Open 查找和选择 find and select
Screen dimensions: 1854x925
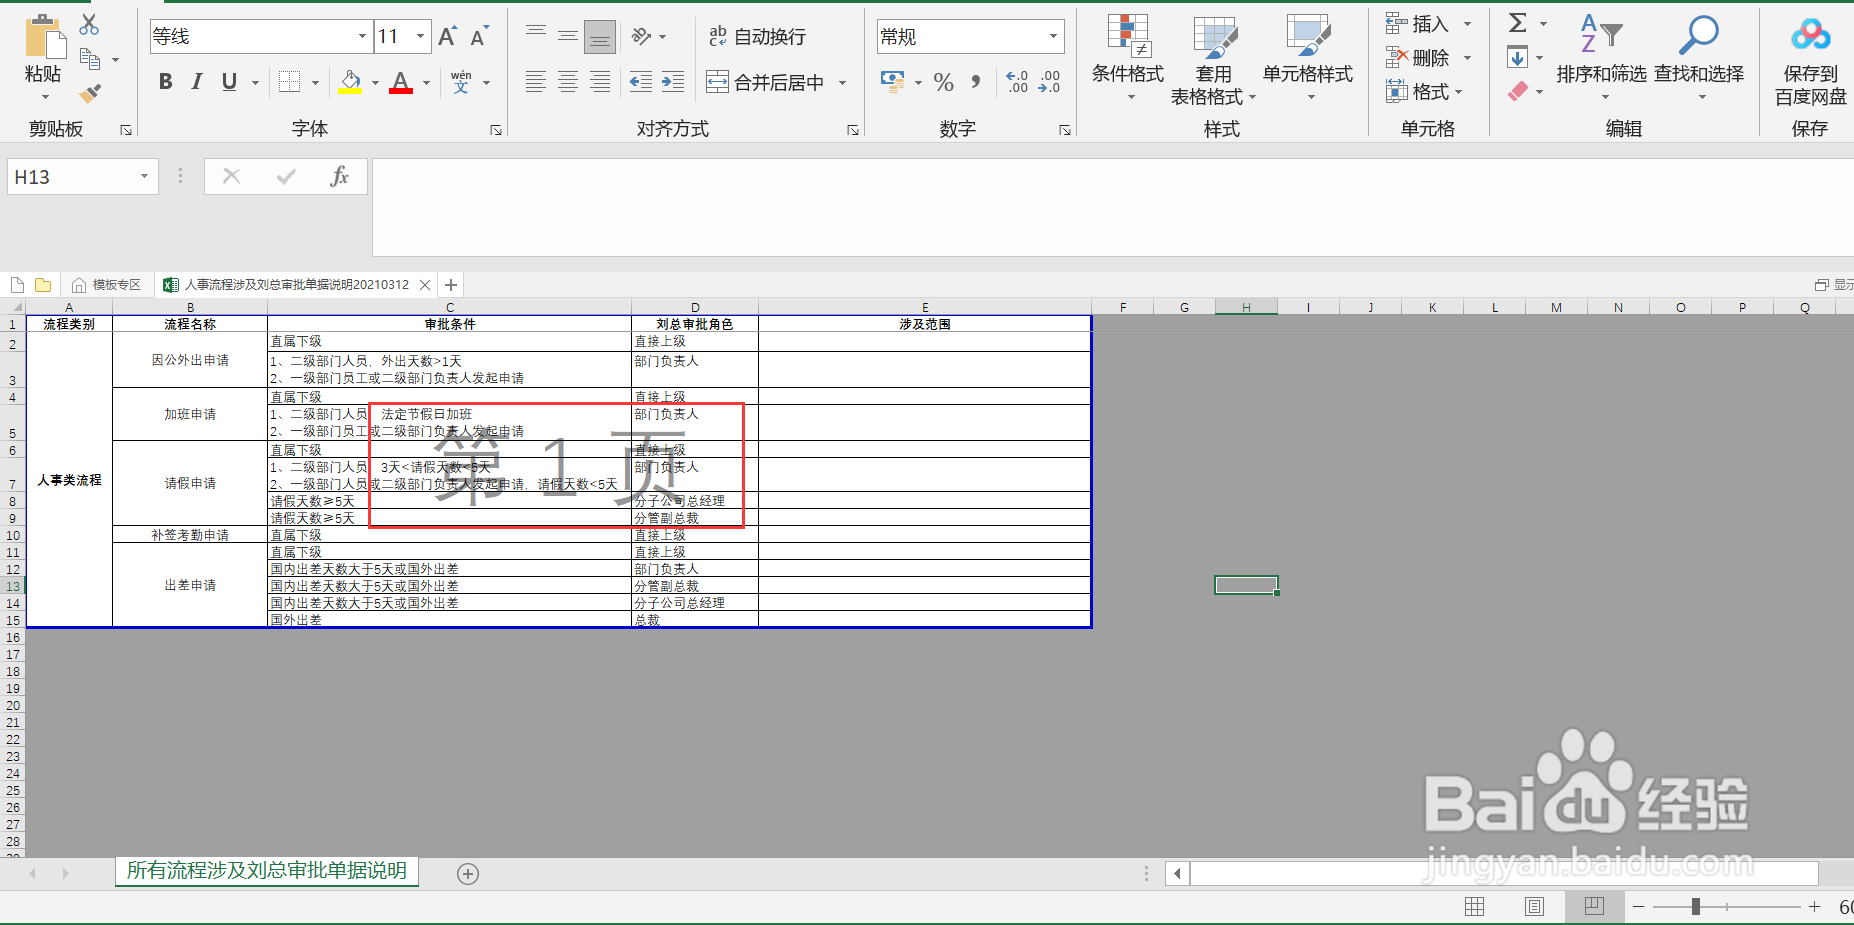click(1699, 57)
